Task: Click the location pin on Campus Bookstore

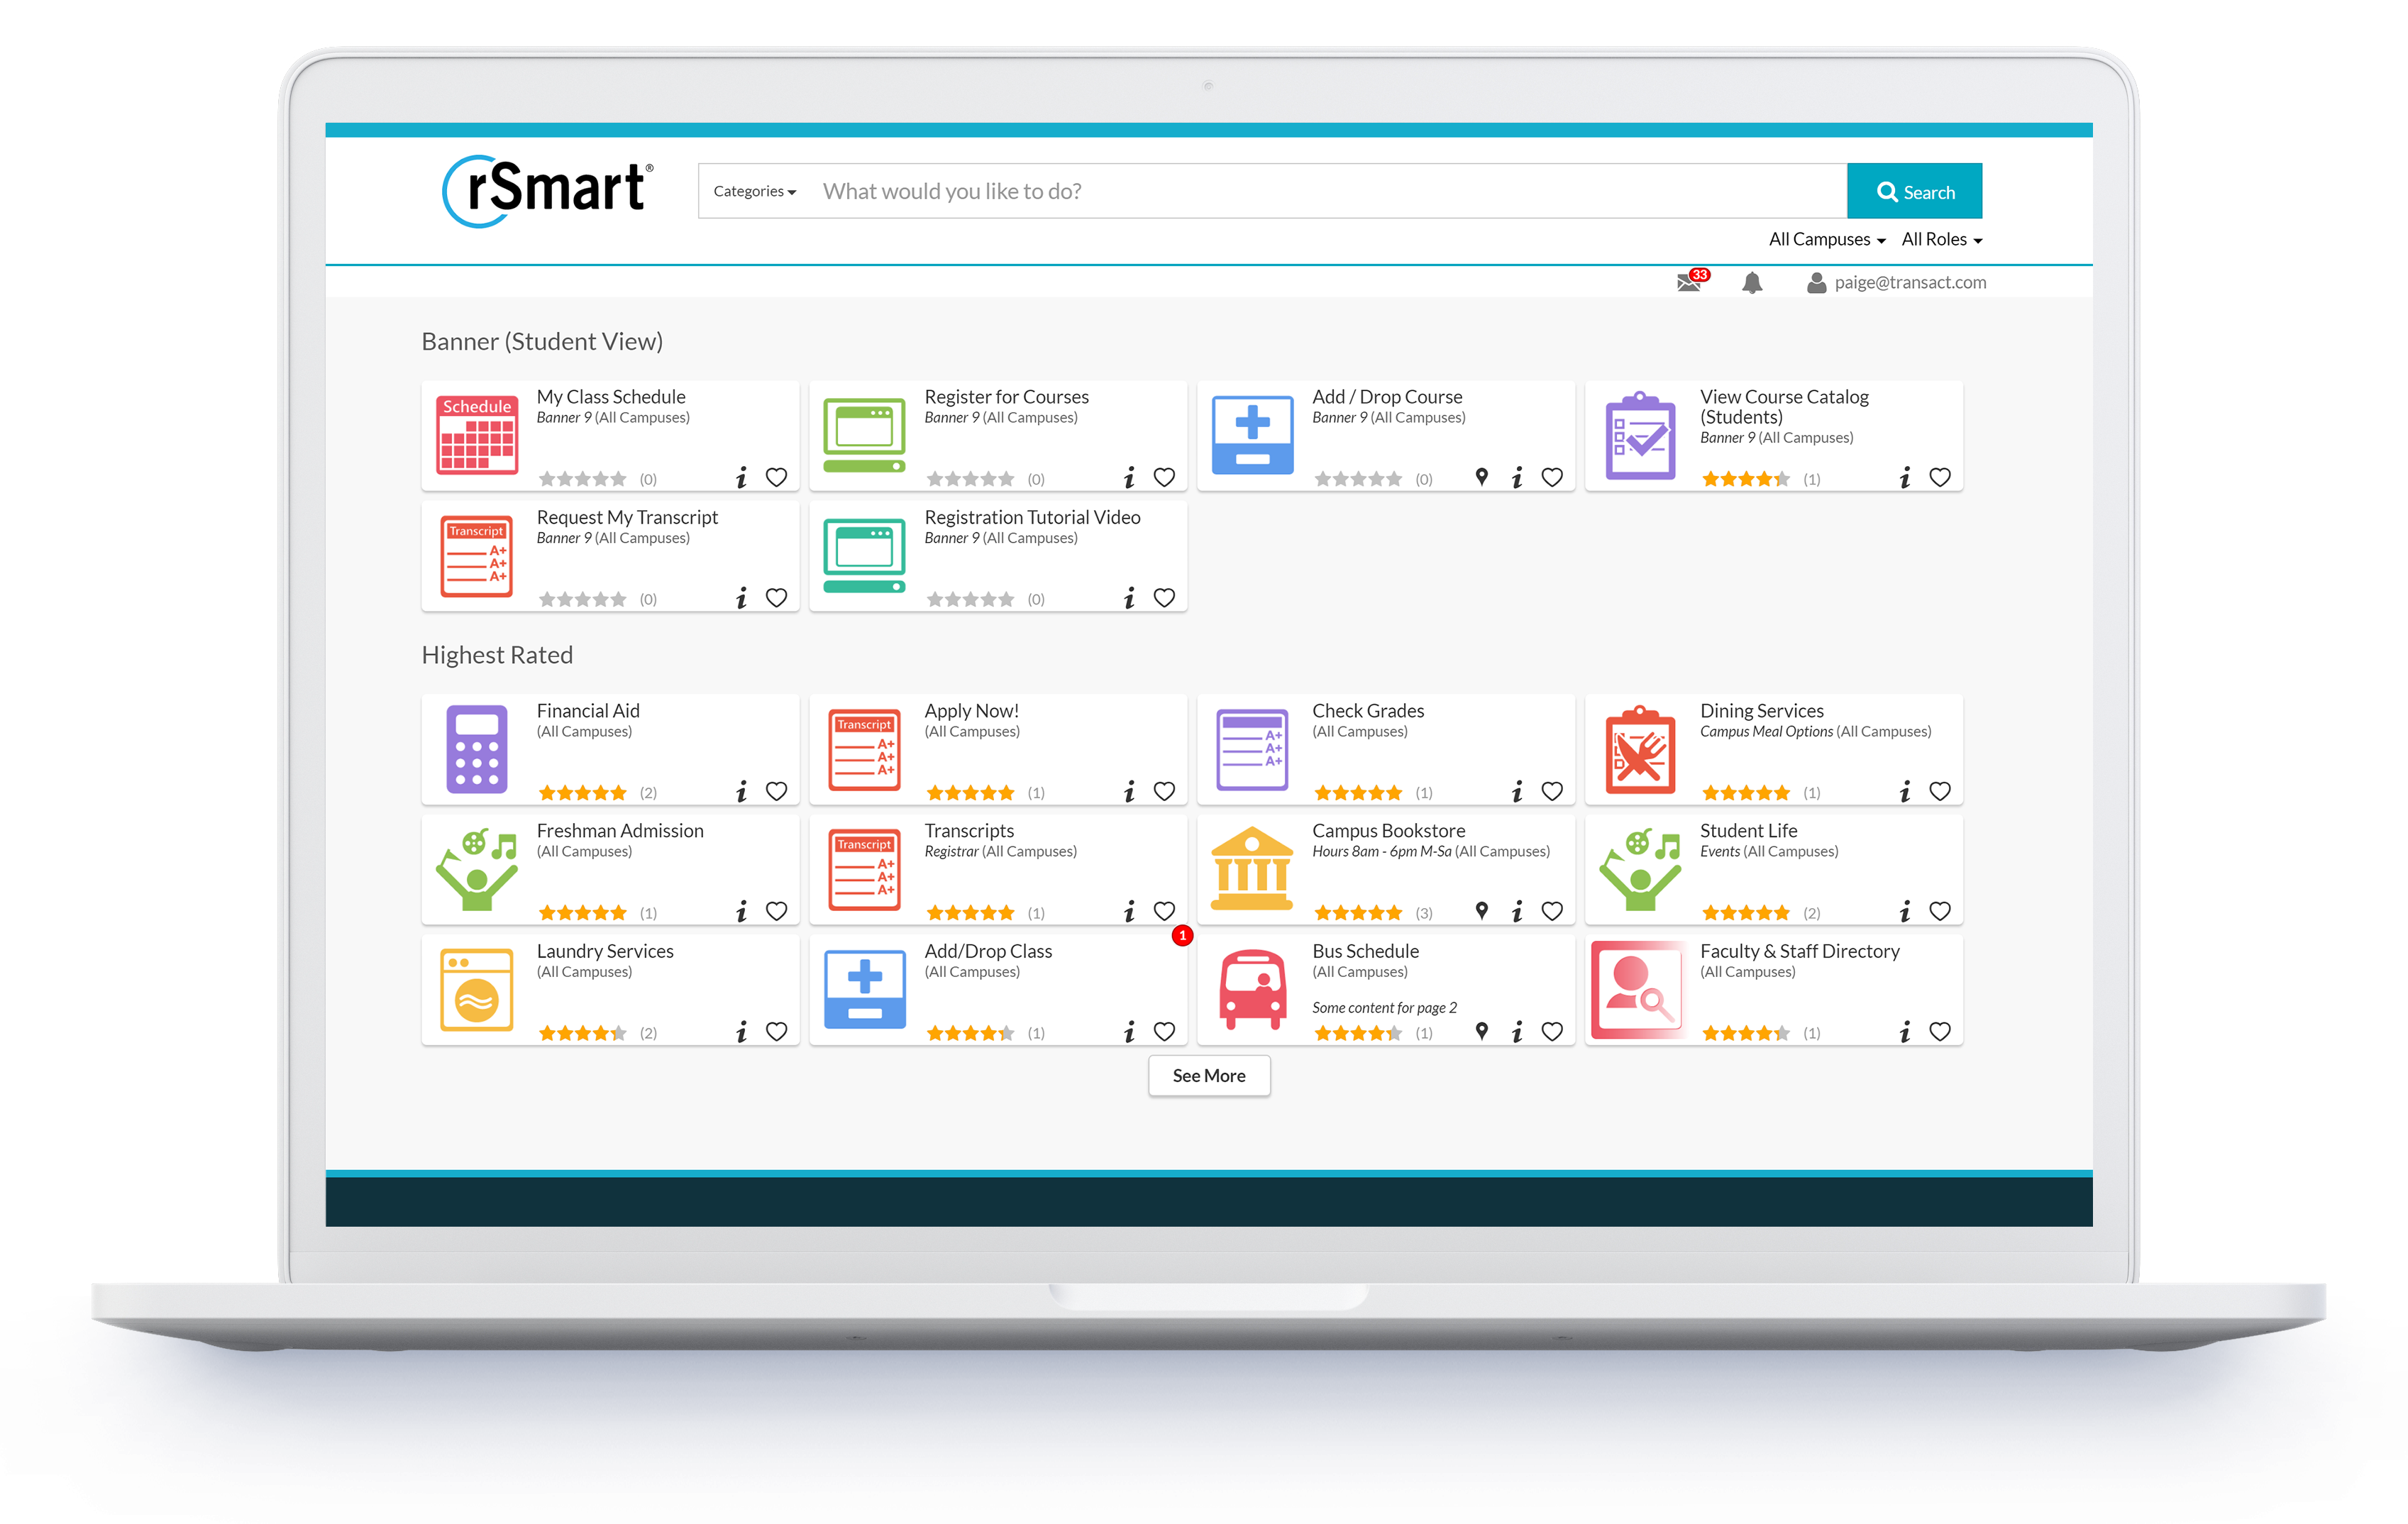Action: [x=1482, y=910]
